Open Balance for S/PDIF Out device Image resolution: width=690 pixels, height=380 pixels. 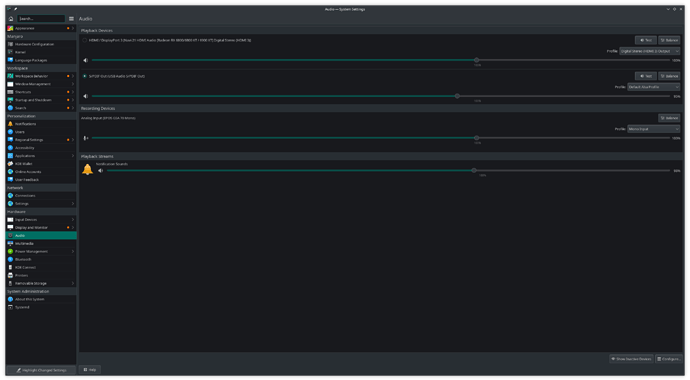click(x=669, y=76)
